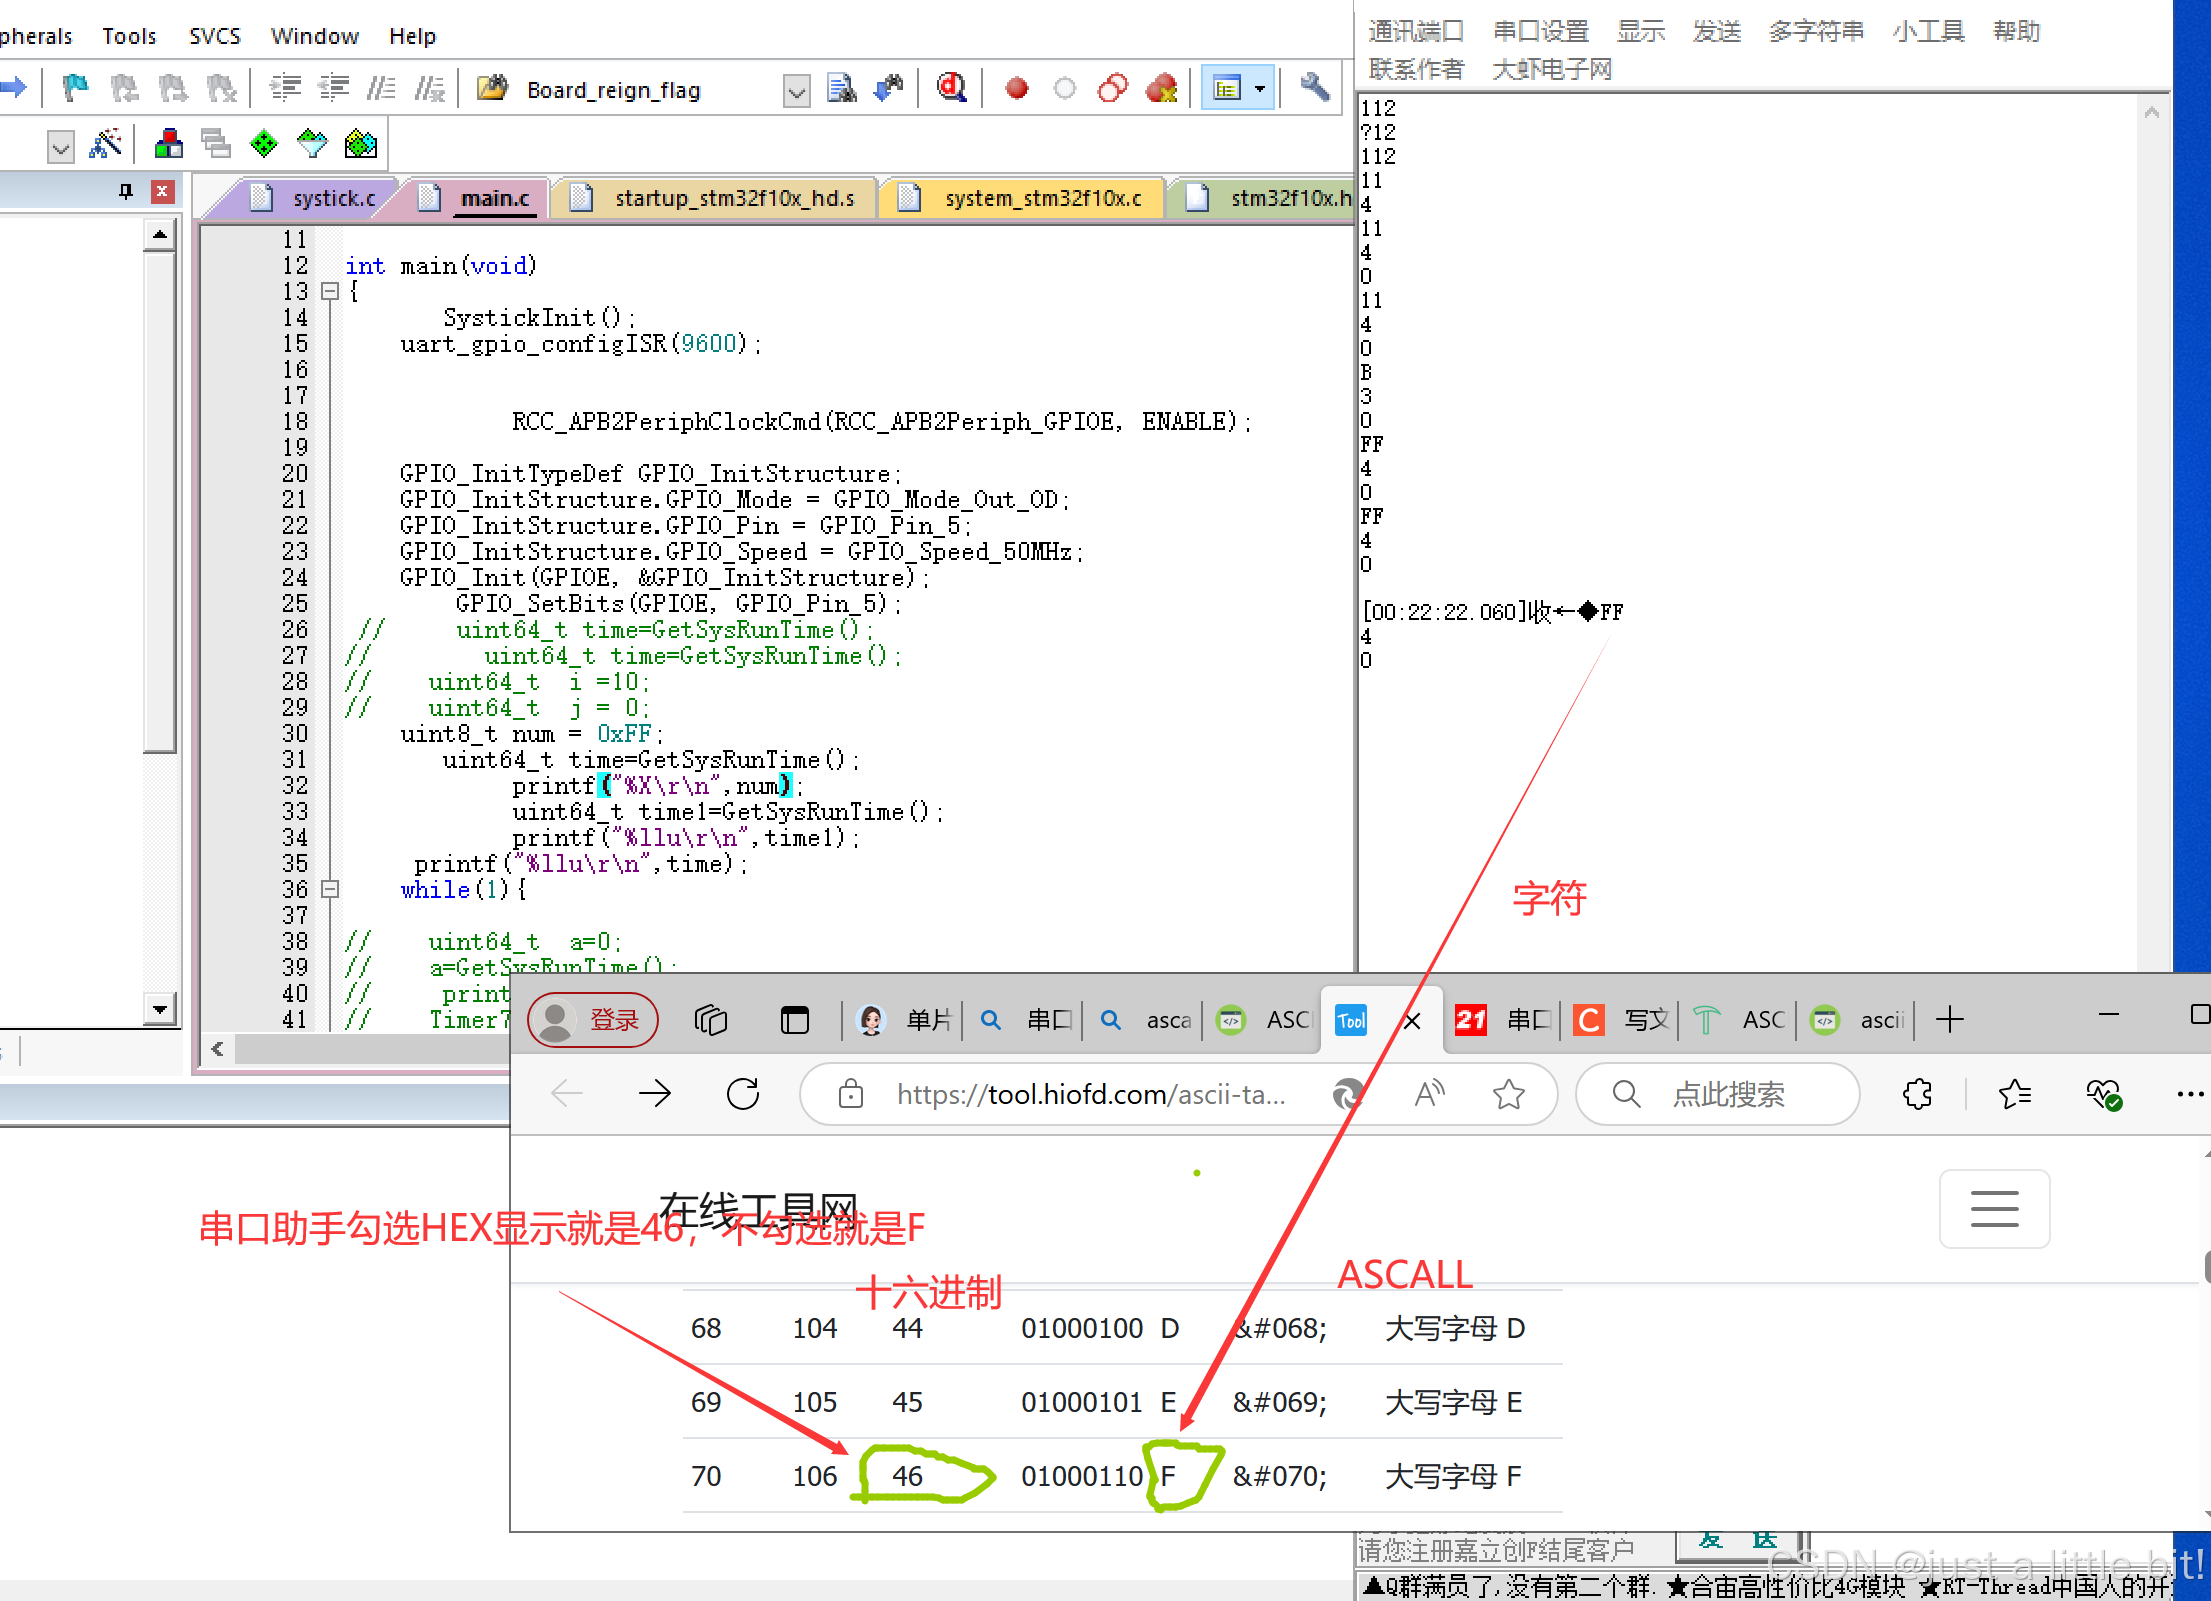Toggle the favorite star in the browser address bar
Viewport: 2211px width, 1601px height.
click(x=1508, y=1094)
